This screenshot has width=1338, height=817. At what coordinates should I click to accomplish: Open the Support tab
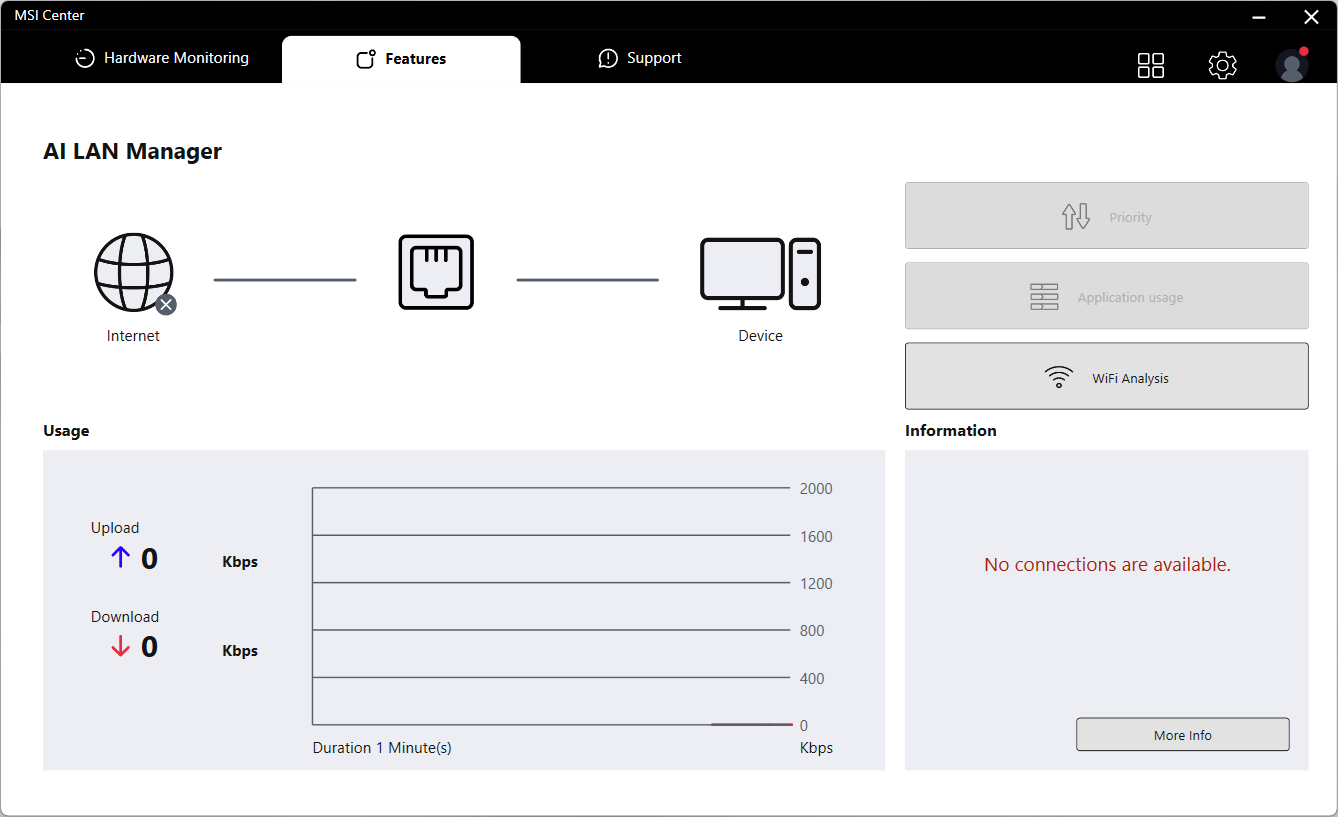point(640,58)
